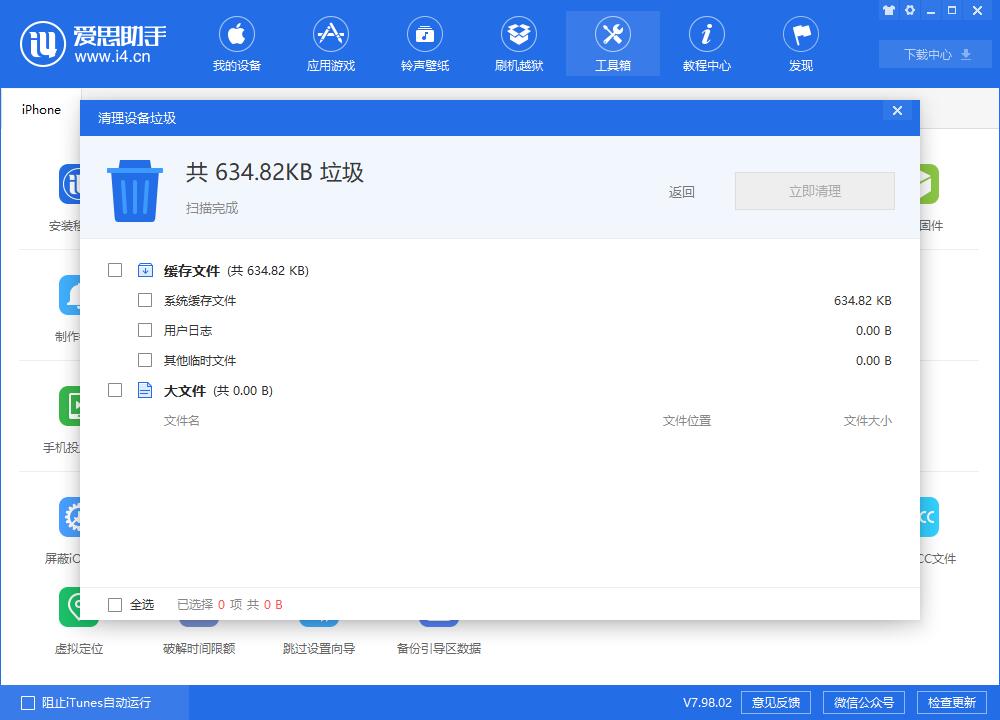Open the 我的设备 section
Image resolution: width=1000 pixels, height=720 pixels.
point(237,43)
